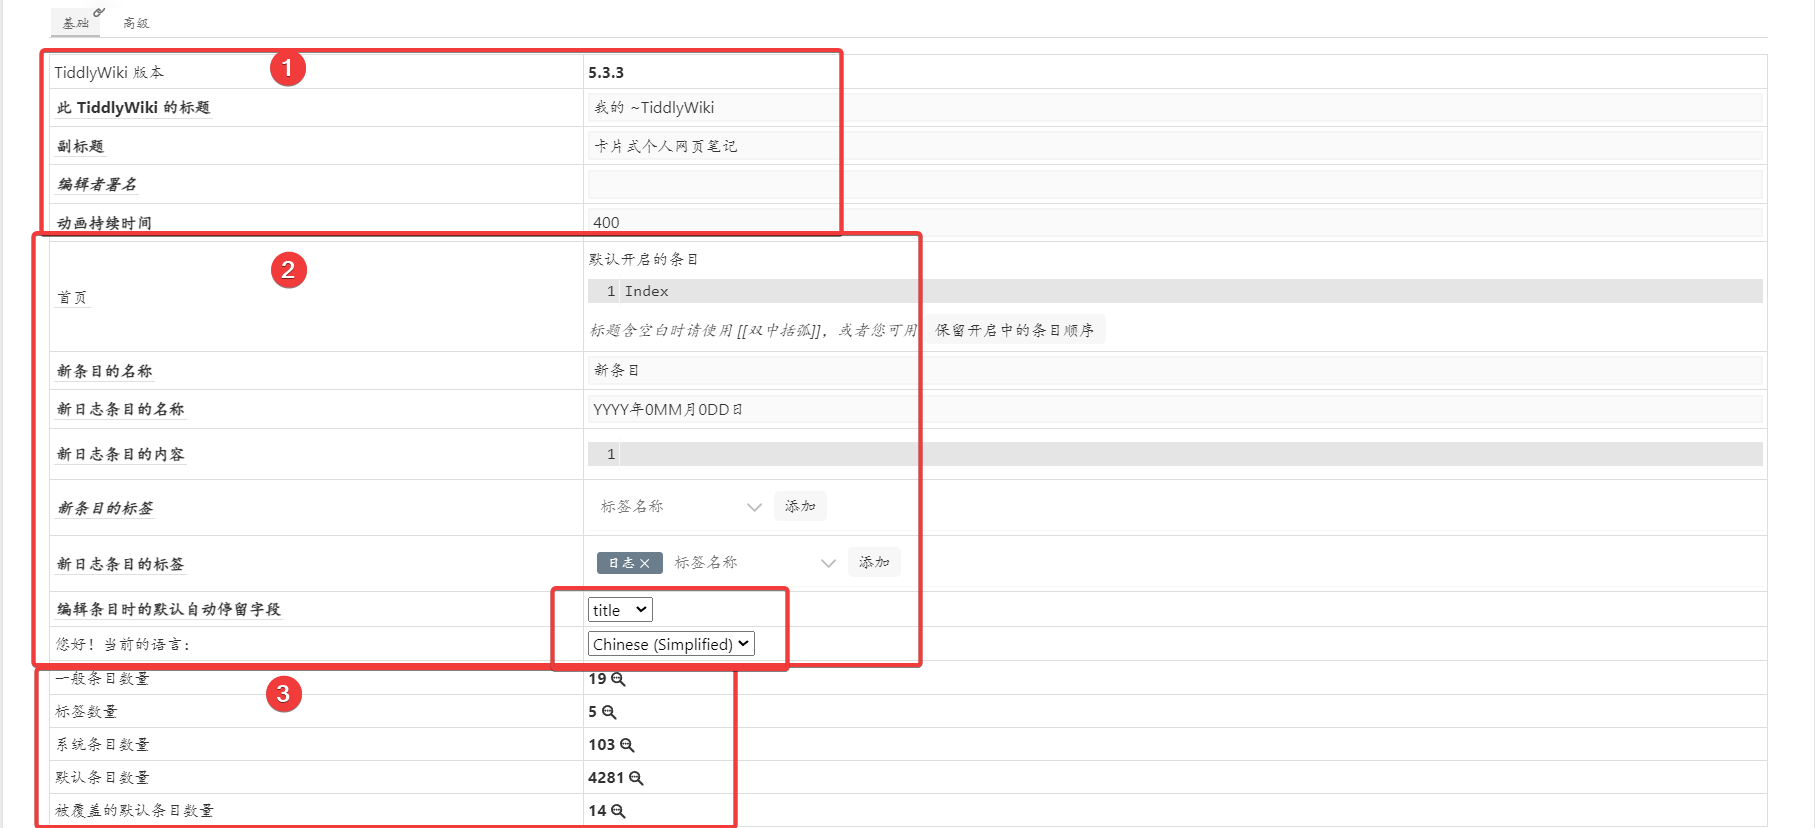Open the Chinese (Simplified) language dropdown
The height and width of the screenshot is (828, 1815).
click(x=671, y=644)
